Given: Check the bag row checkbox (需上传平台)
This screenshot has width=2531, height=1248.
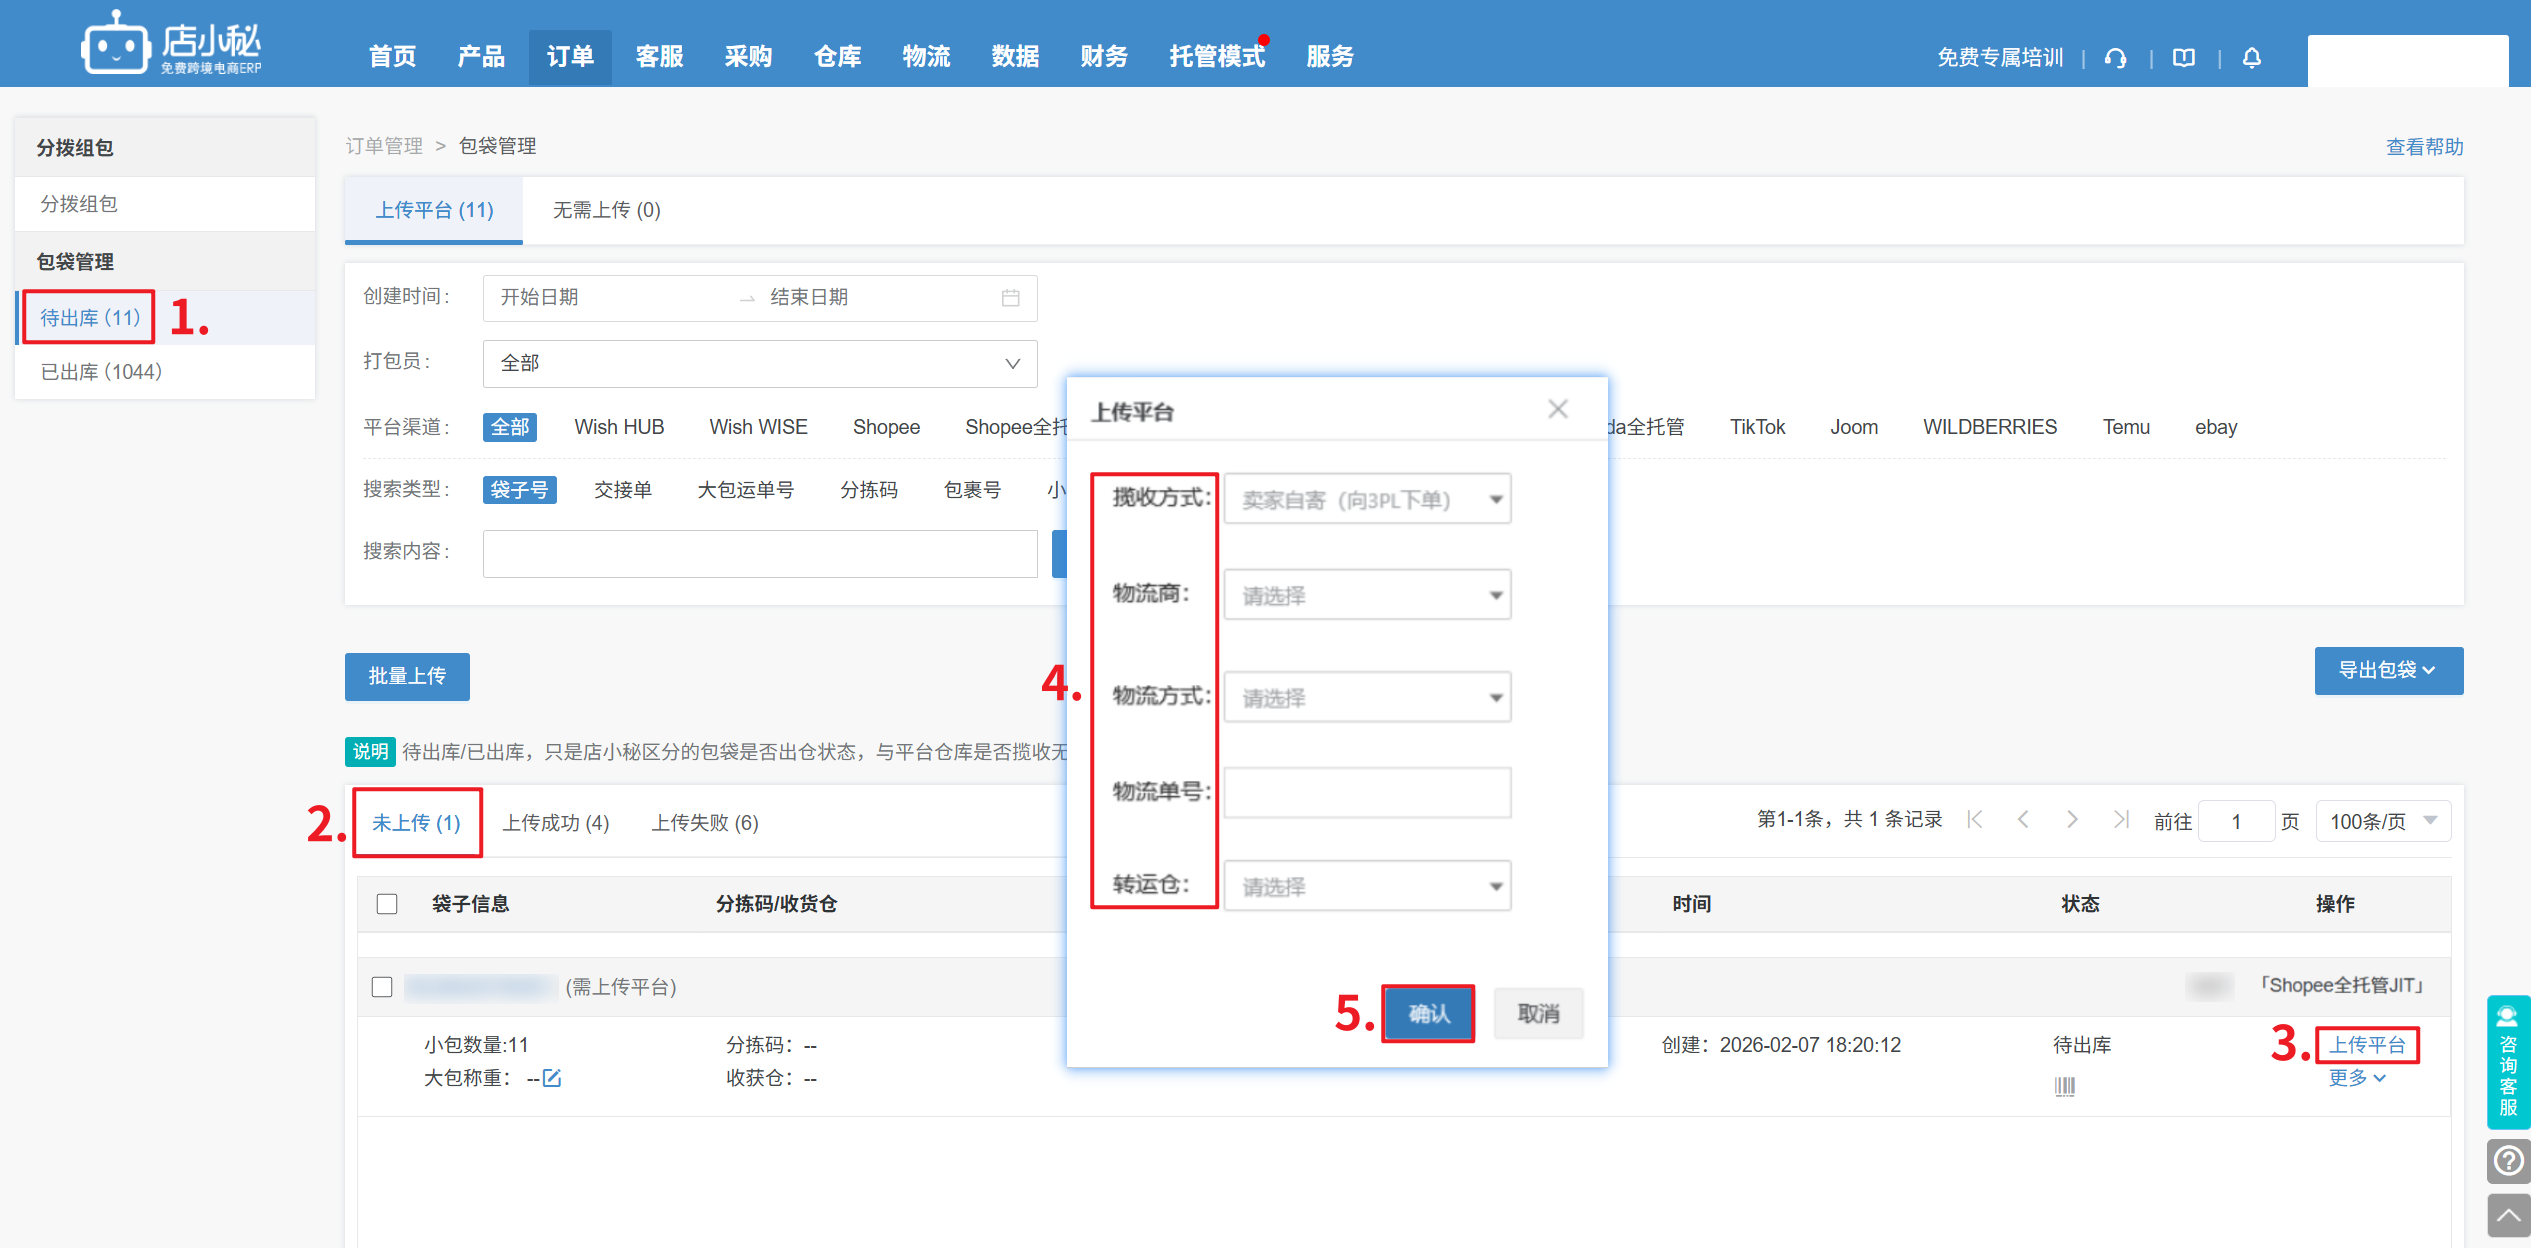Looking at the screenshot, I should (382, 987).
